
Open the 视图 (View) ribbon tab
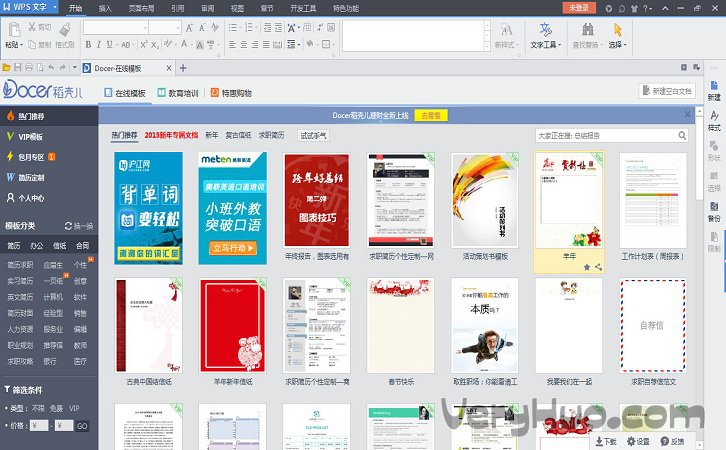coord(237,8)
